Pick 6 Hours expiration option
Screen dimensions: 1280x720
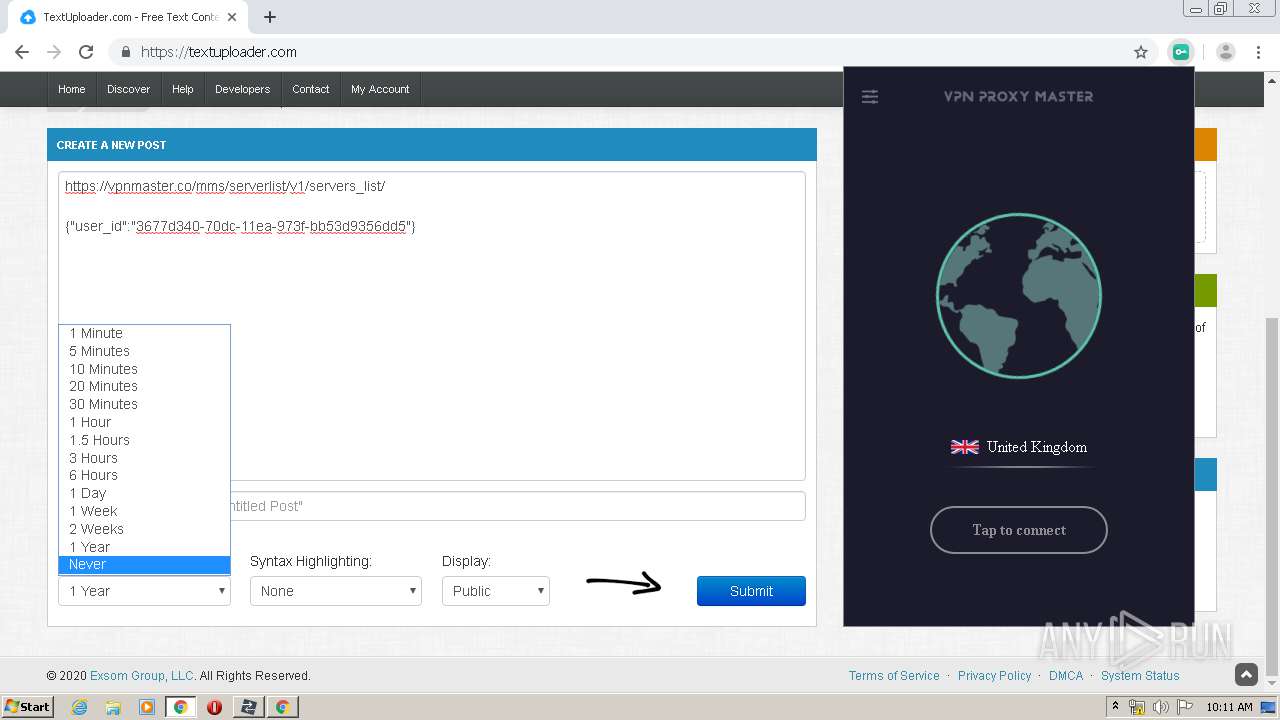pos(144,475)
